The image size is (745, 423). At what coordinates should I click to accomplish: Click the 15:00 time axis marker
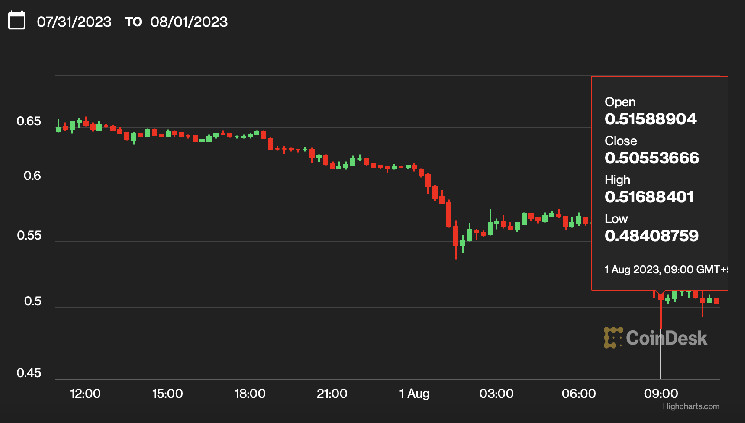[167, 394]
